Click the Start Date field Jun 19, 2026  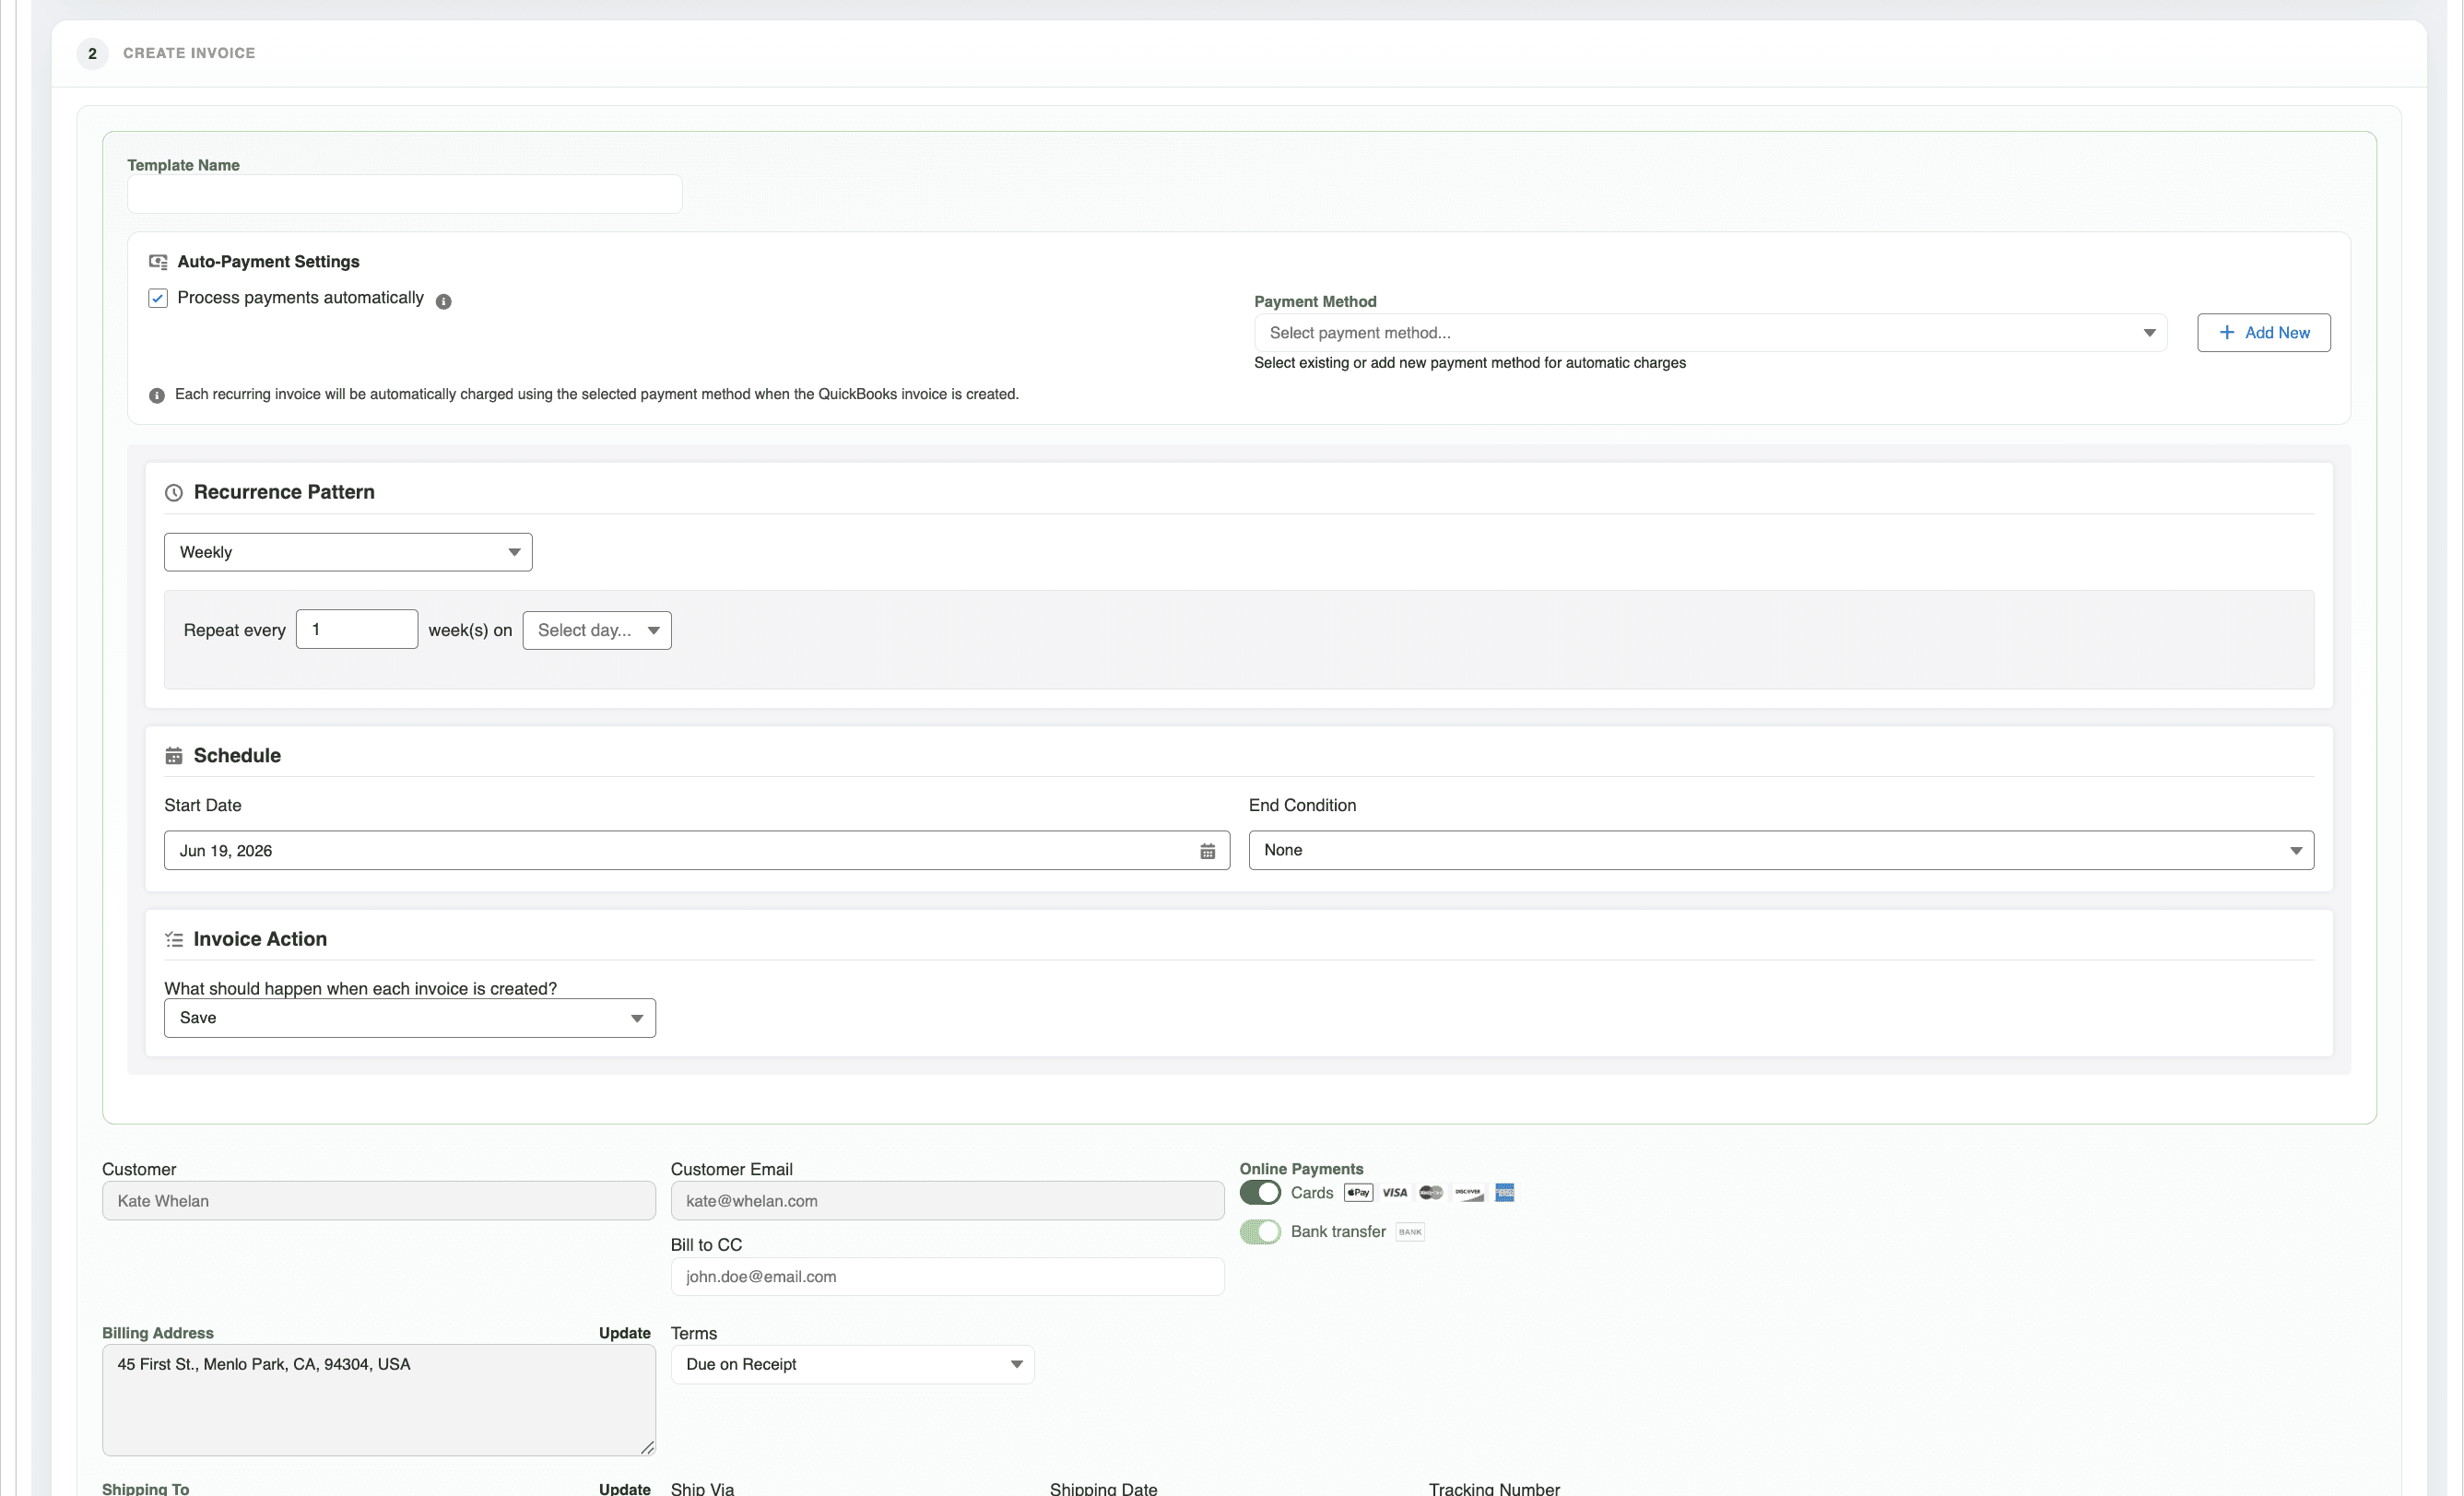pos(697,850)
